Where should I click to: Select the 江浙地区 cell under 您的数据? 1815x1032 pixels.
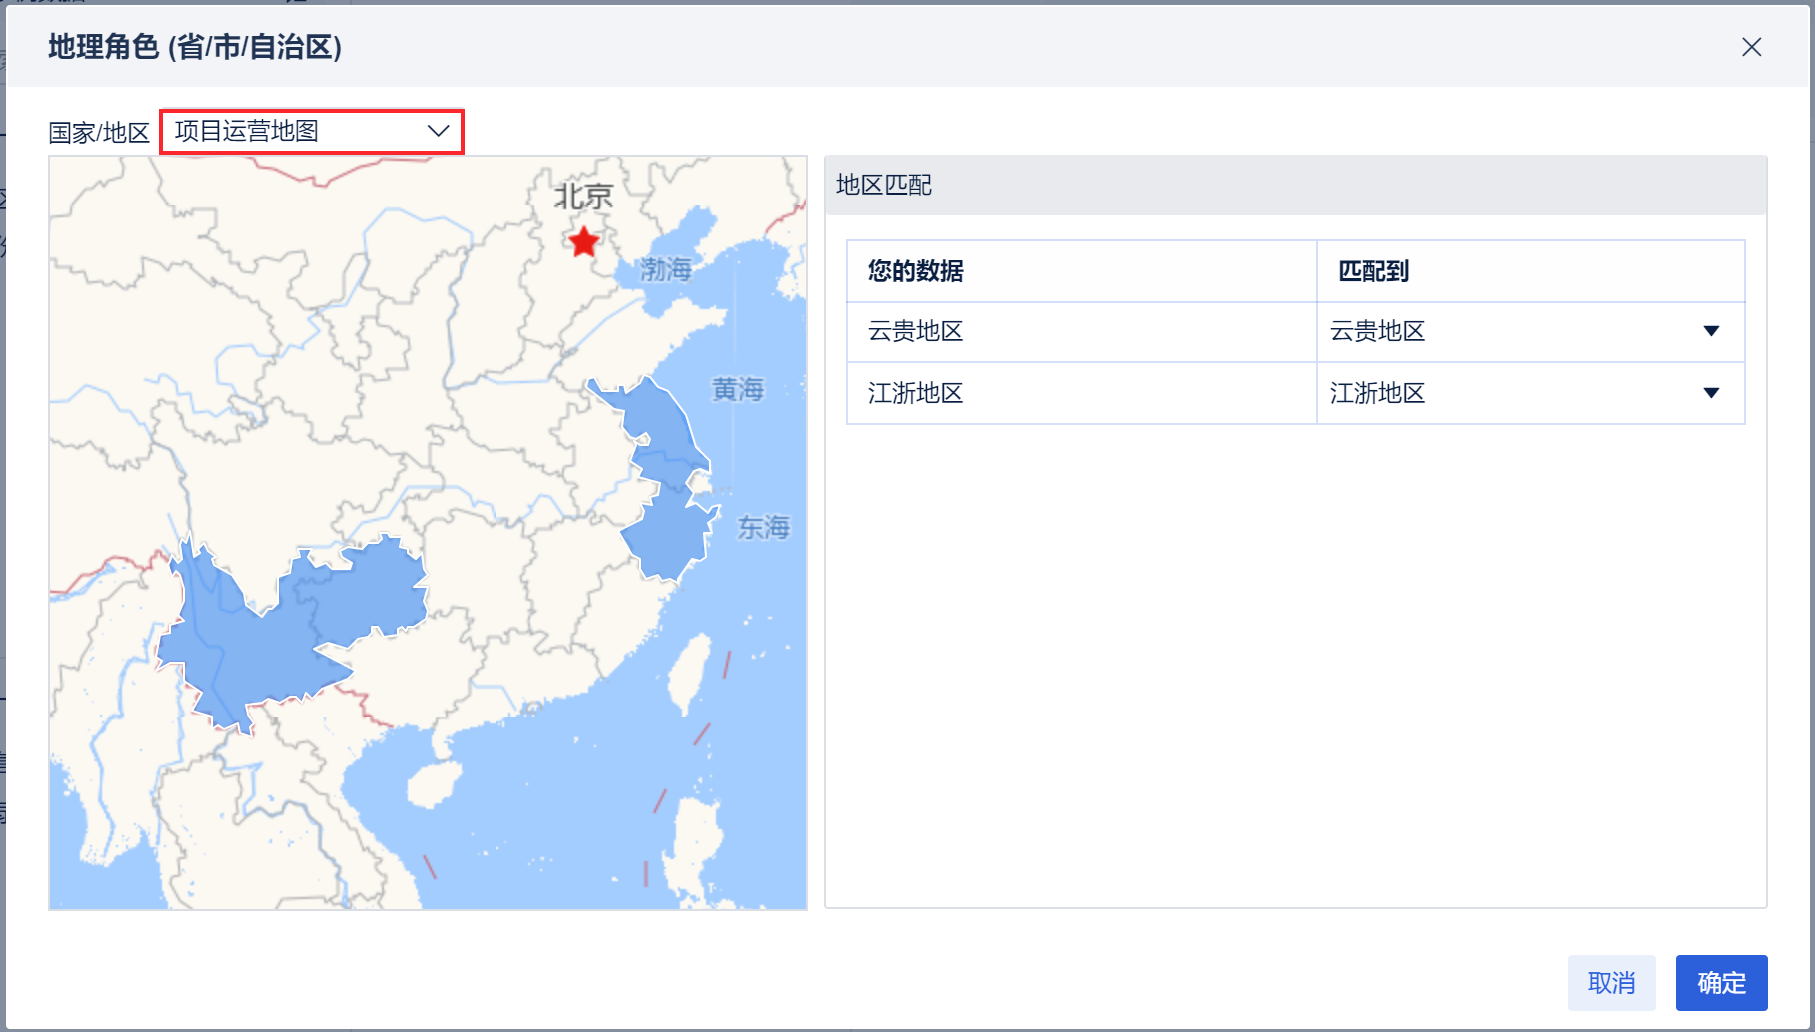(1081, 393)
